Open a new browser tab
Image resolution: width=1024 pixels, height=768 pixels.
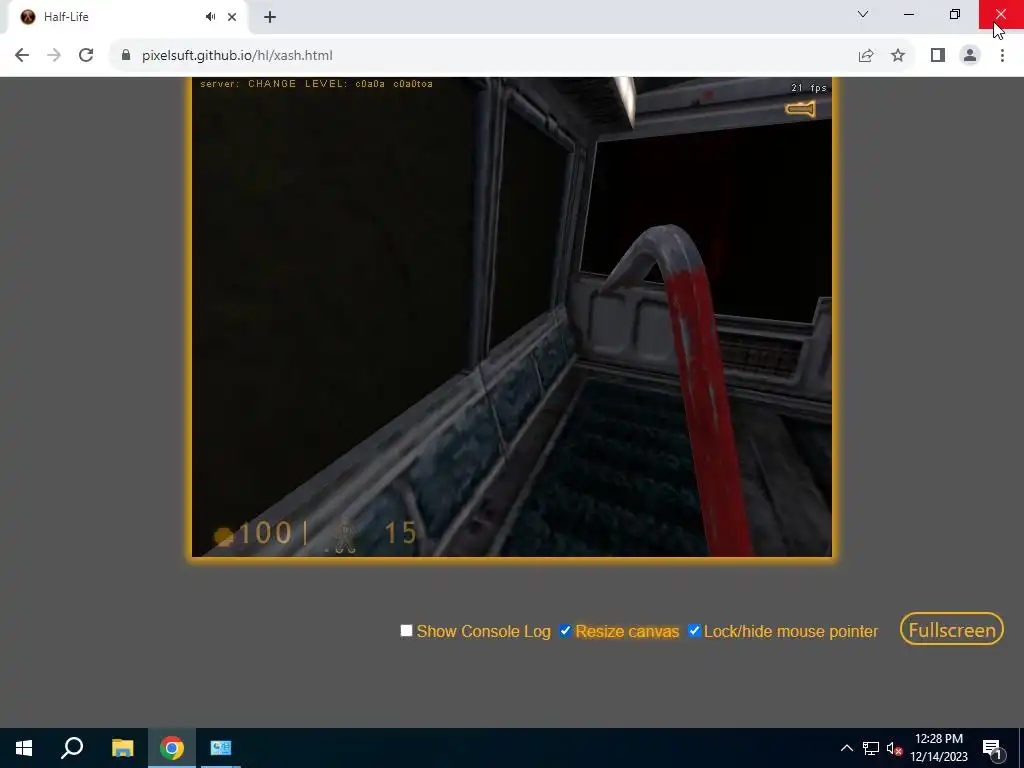tap(270, 17)
